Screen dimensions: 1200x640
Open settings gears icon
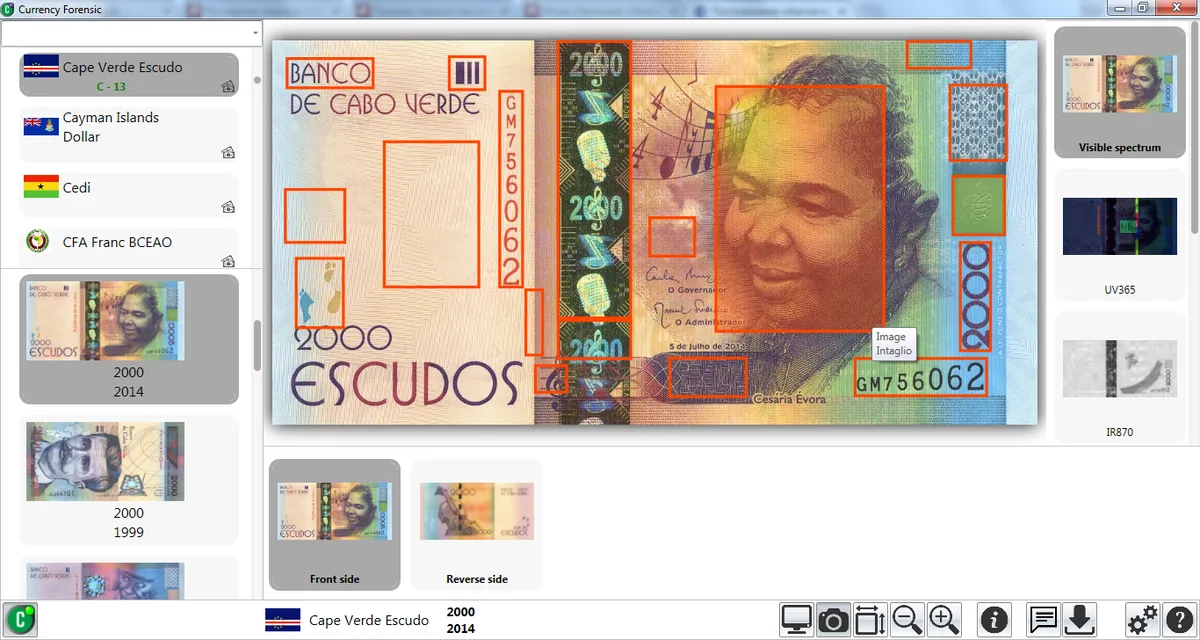coord(1142,620)
